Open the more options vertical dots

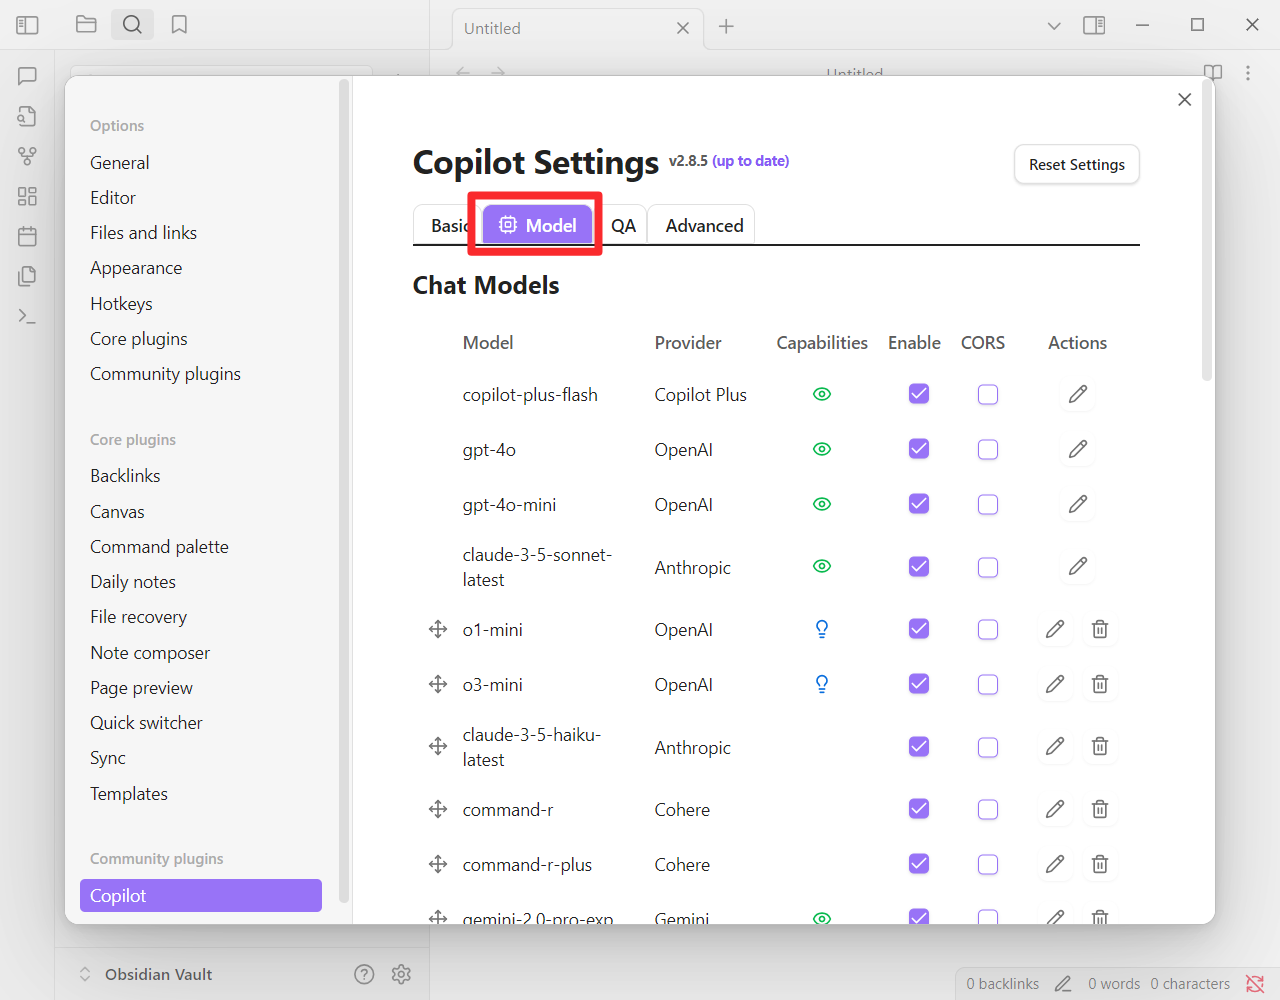click(x=1248, y=73)
